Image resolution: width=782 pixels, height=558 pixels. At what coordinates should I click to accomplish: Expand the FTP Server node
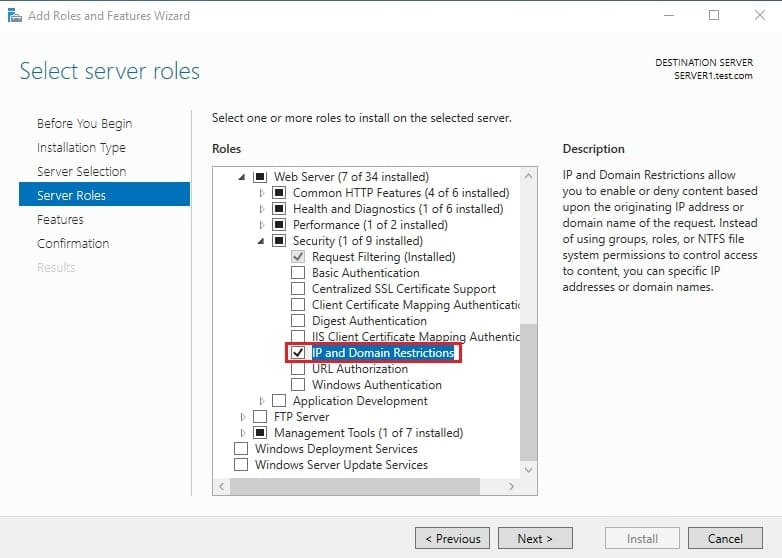(242, 416)
